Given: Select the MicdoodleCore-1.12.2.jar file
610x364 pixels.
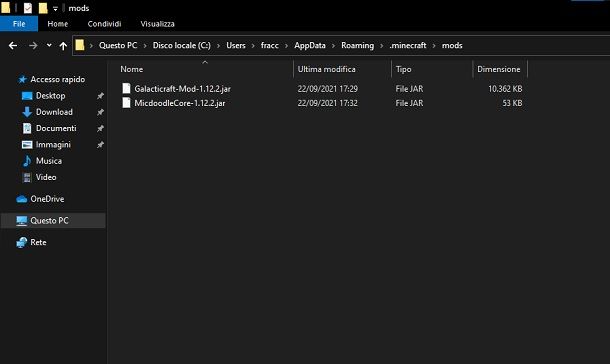Looking at the screenshot, I should point(180,103).
